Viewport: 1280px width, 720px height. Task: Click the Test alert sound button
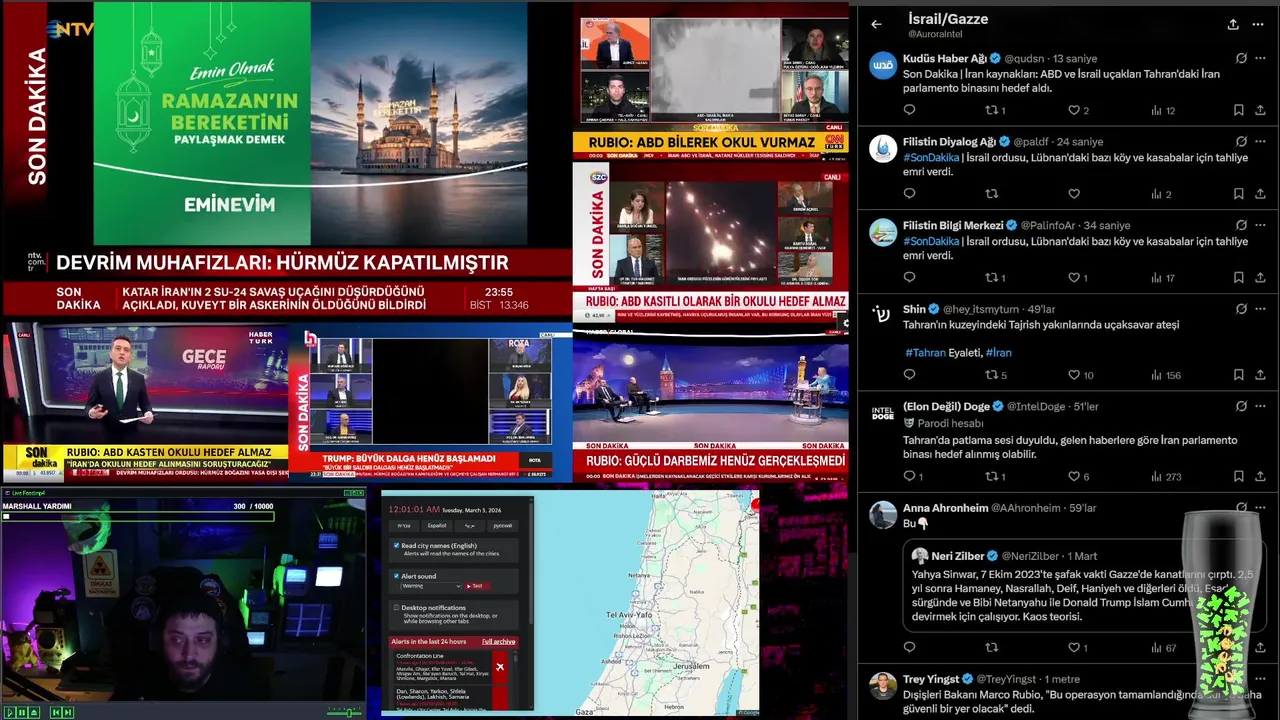[477, 586]
